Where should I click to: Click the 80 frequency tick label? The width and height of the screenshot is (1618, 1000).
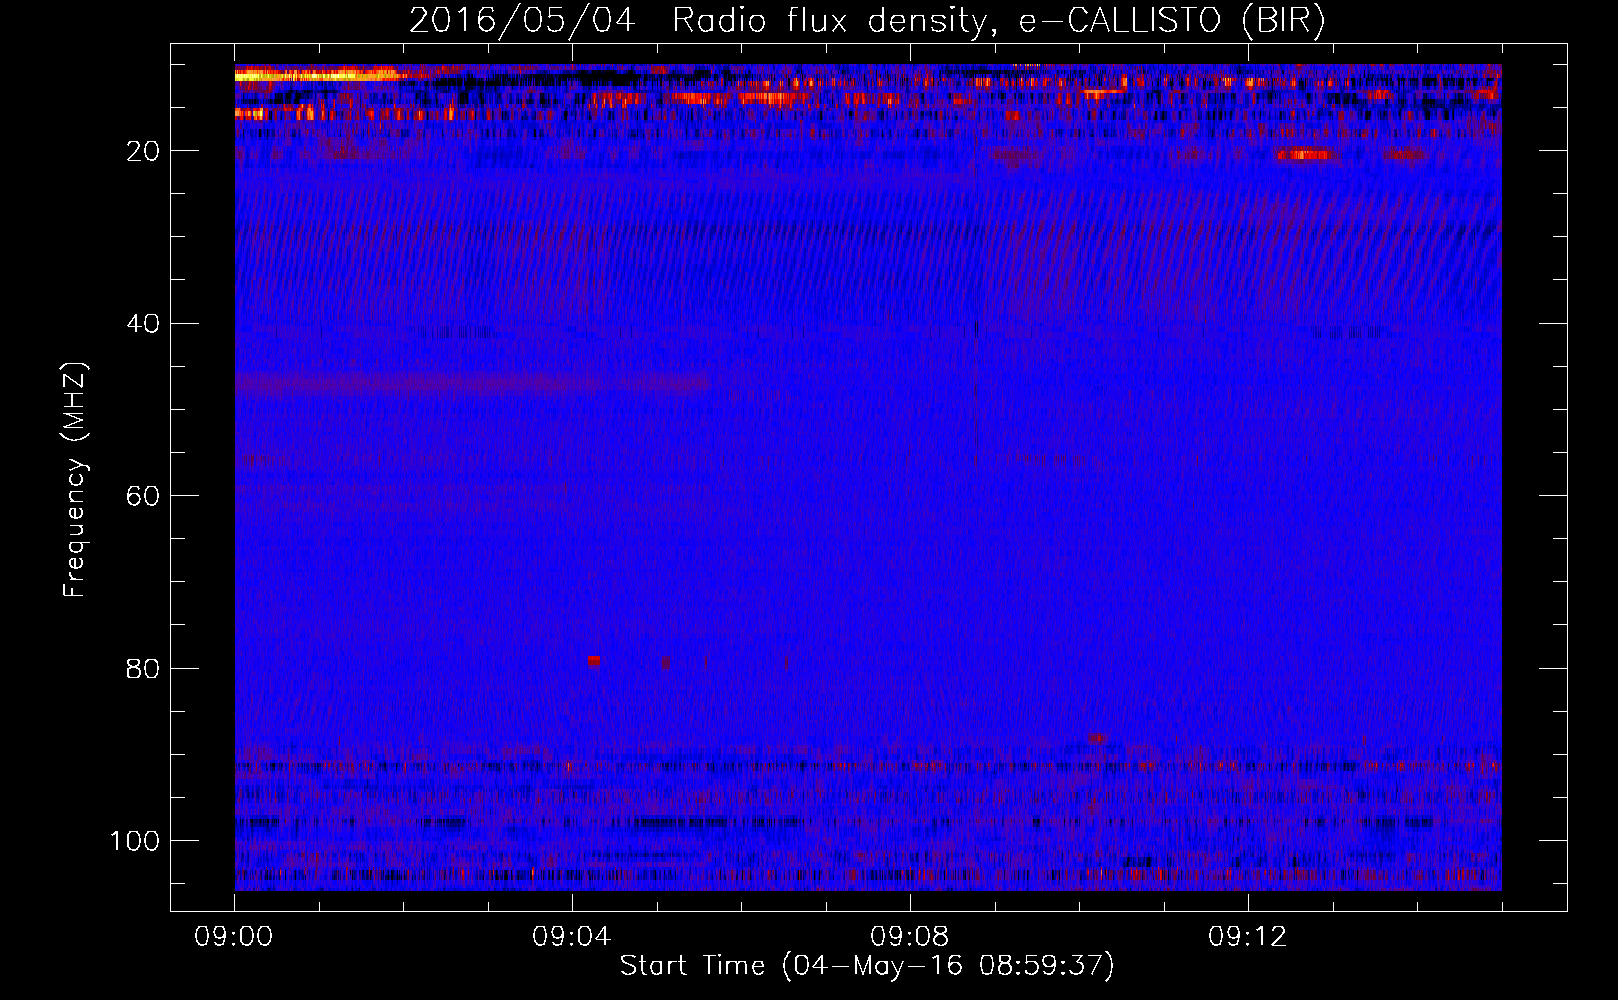pyautogui.click(x=144, y=668)
